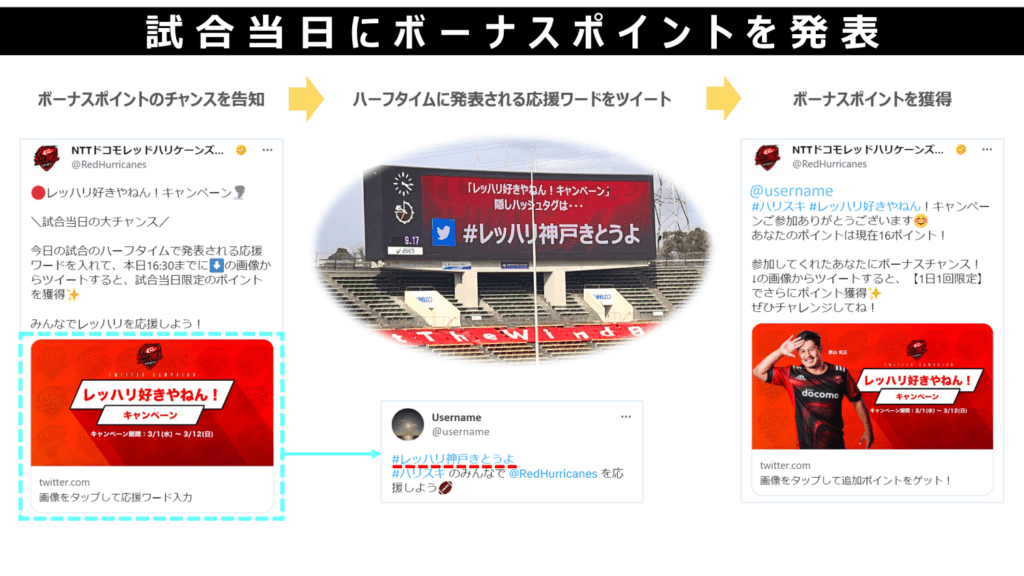This screenshot has width=1024, height=576.
Task: Open the #レッハリ神戸きとうよ hashtag link
Action: 453,458
